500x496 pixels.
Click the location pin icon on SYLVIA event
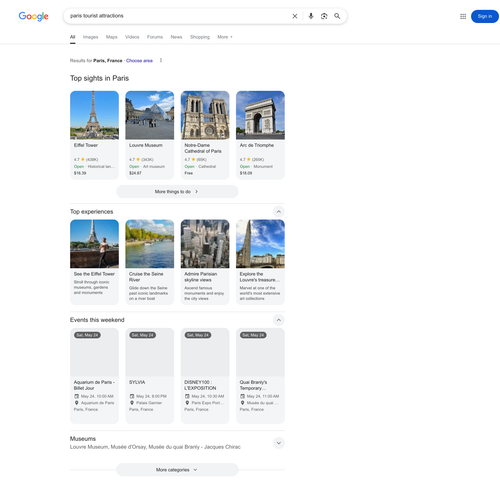click(132, 403)
